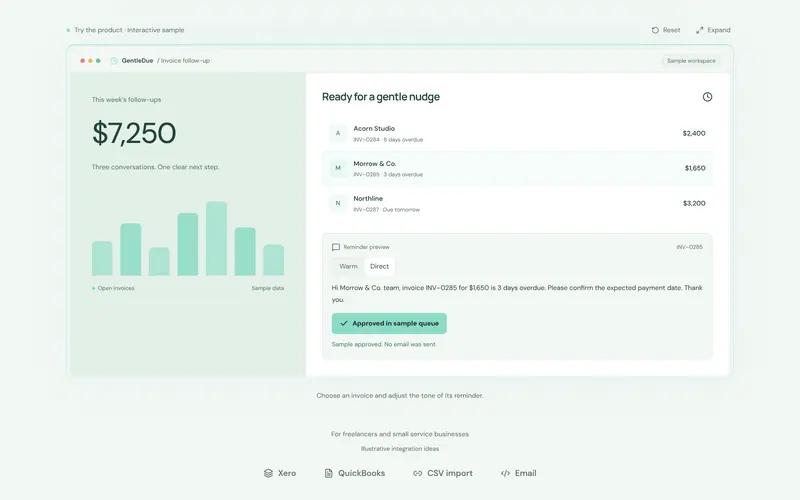The height and width of the screenshot is (500, 800).
Task: Click the Invoice follow-up breadcrumb
Action: (185, 61)
